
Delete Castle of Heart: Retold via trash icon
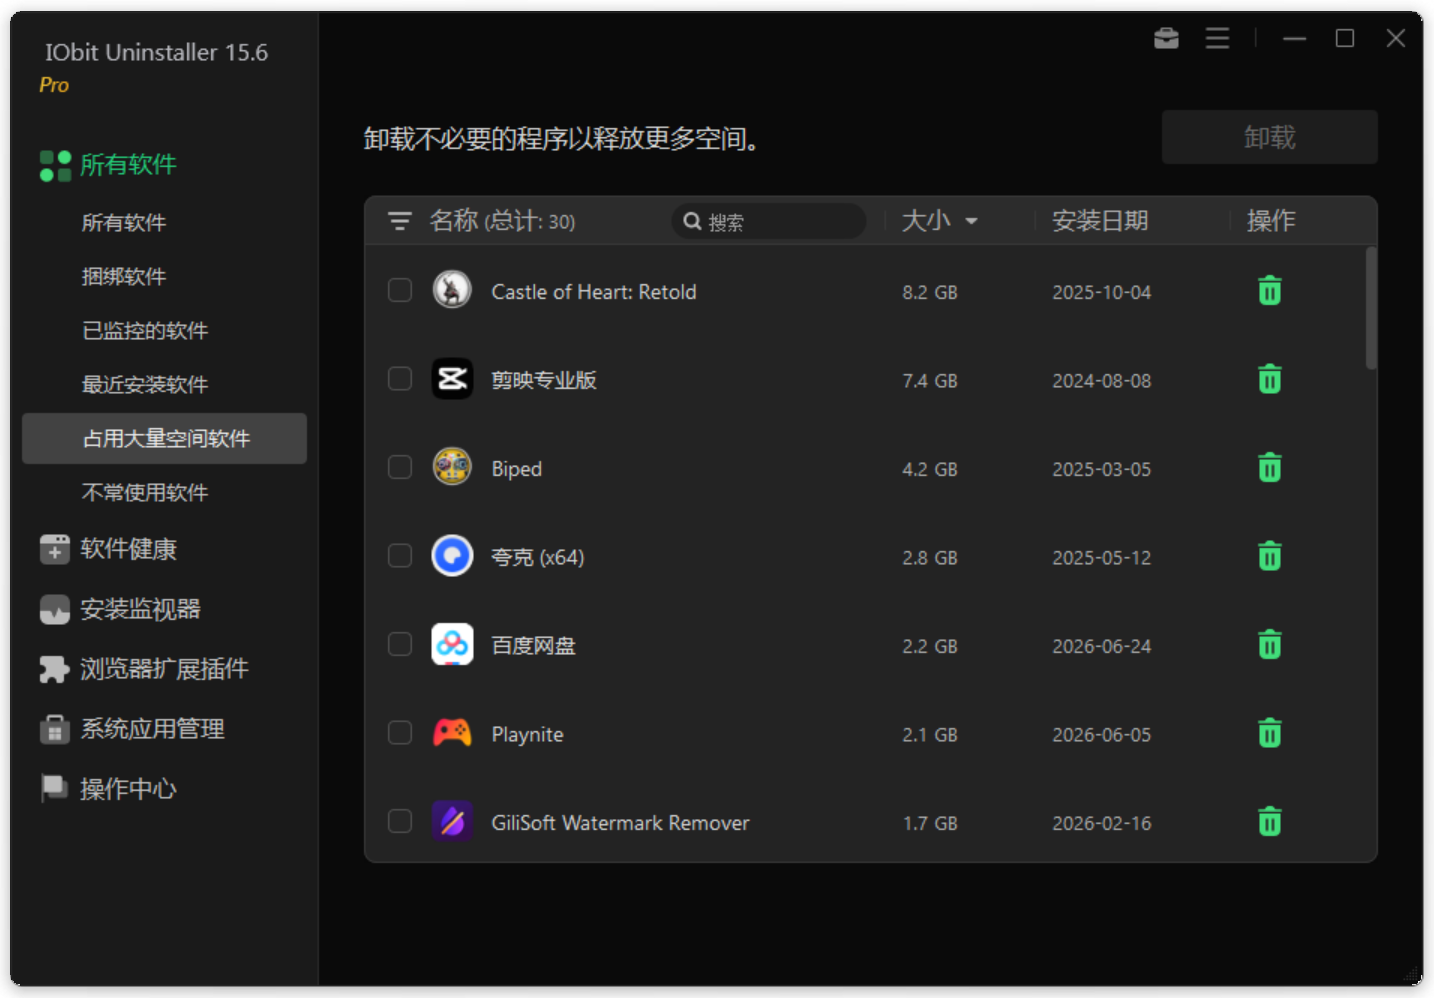(1270, 291)
